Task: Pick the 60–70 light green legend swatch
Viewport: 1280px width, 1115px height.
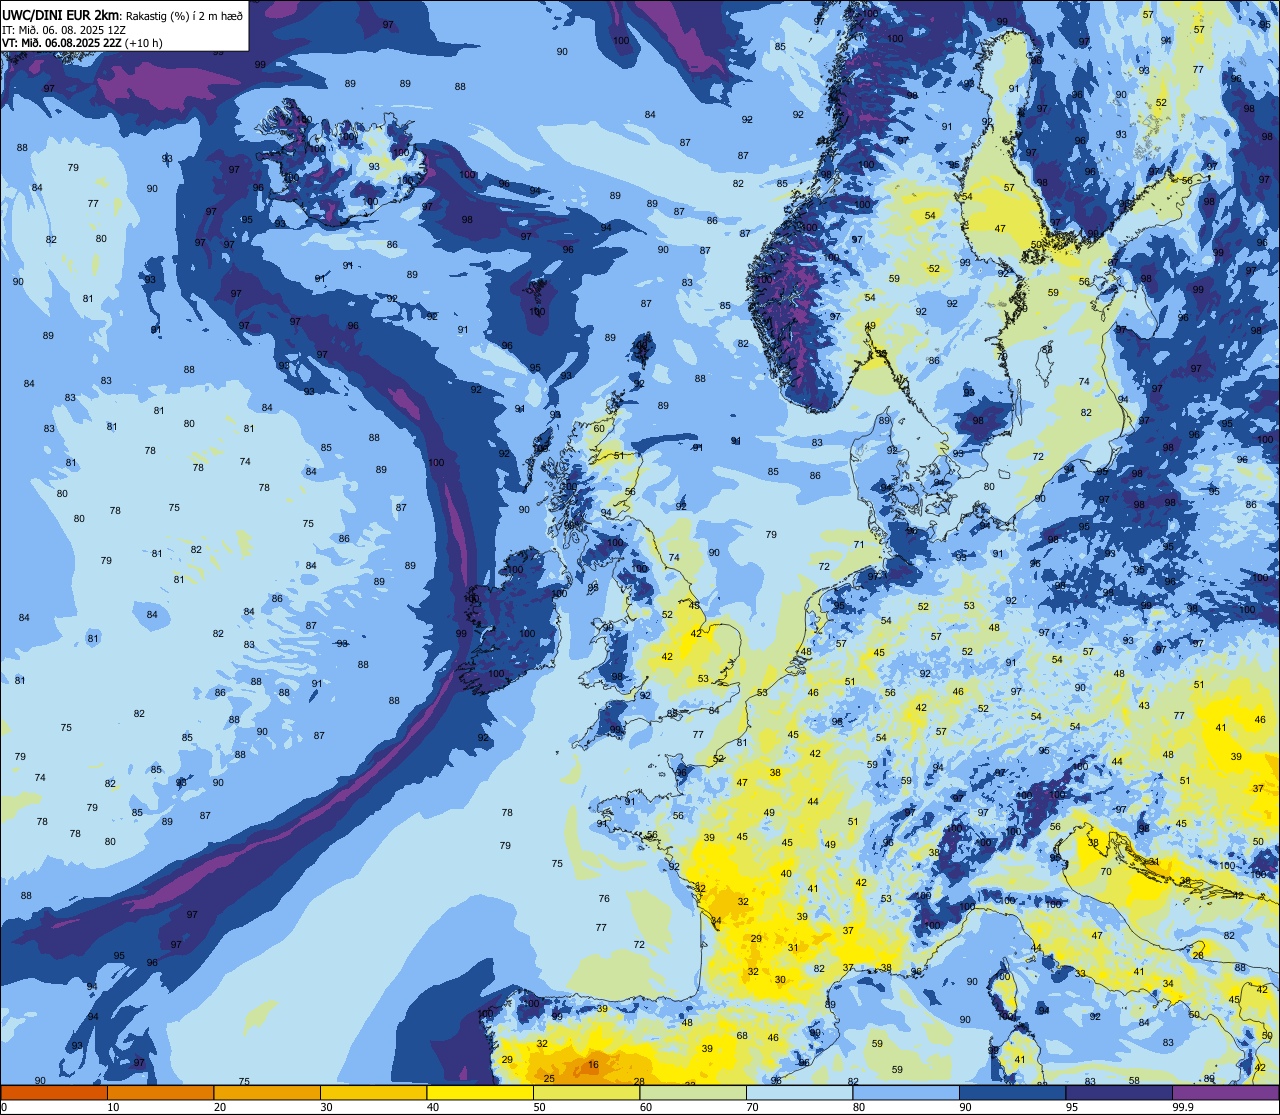Action: coord(693,1092)
